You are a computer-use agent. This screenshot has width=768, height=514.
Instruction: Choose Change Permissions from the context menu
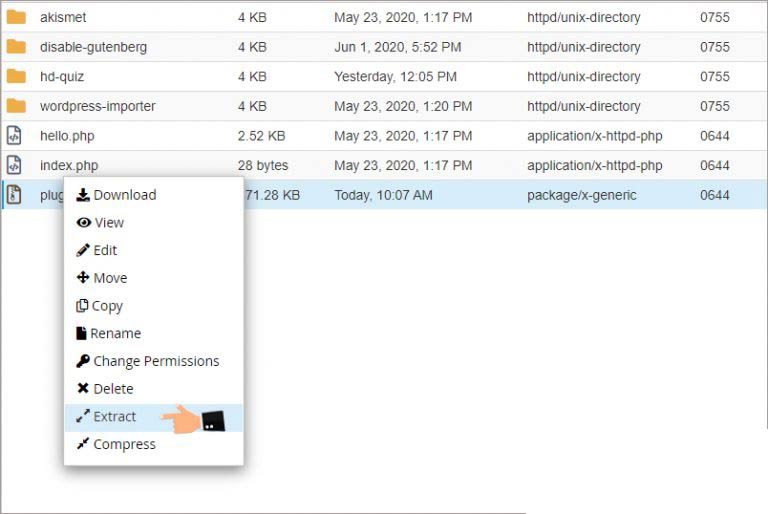[153, 361]
